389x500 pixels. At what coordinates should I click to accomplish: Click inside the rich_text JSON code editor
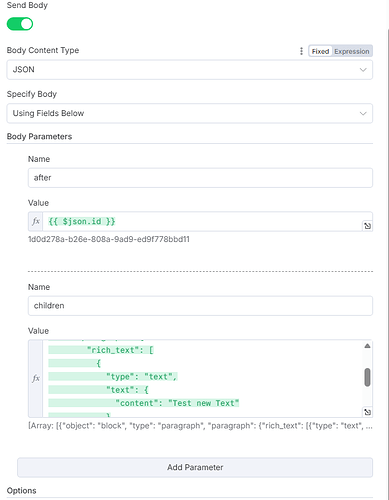click(203, 378)
